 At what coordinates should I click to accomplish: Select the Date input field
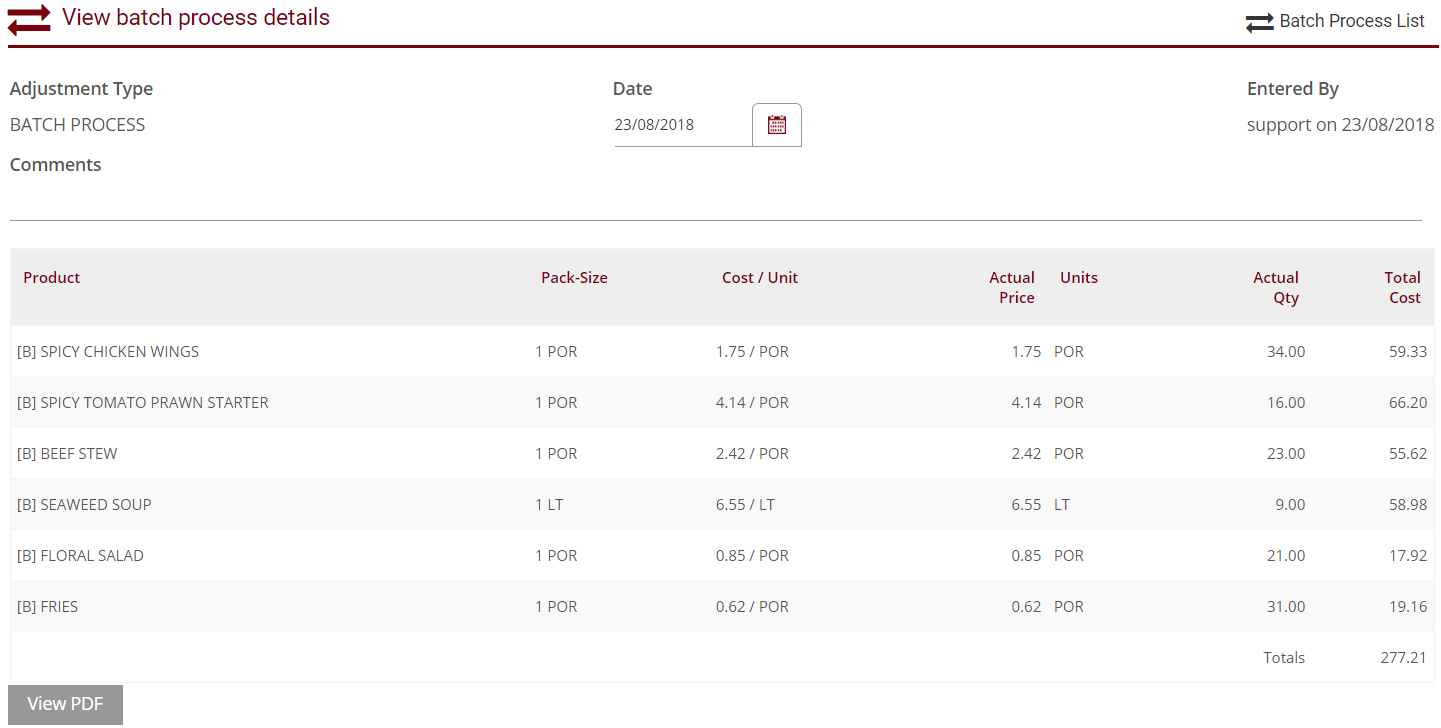[680, 124]
